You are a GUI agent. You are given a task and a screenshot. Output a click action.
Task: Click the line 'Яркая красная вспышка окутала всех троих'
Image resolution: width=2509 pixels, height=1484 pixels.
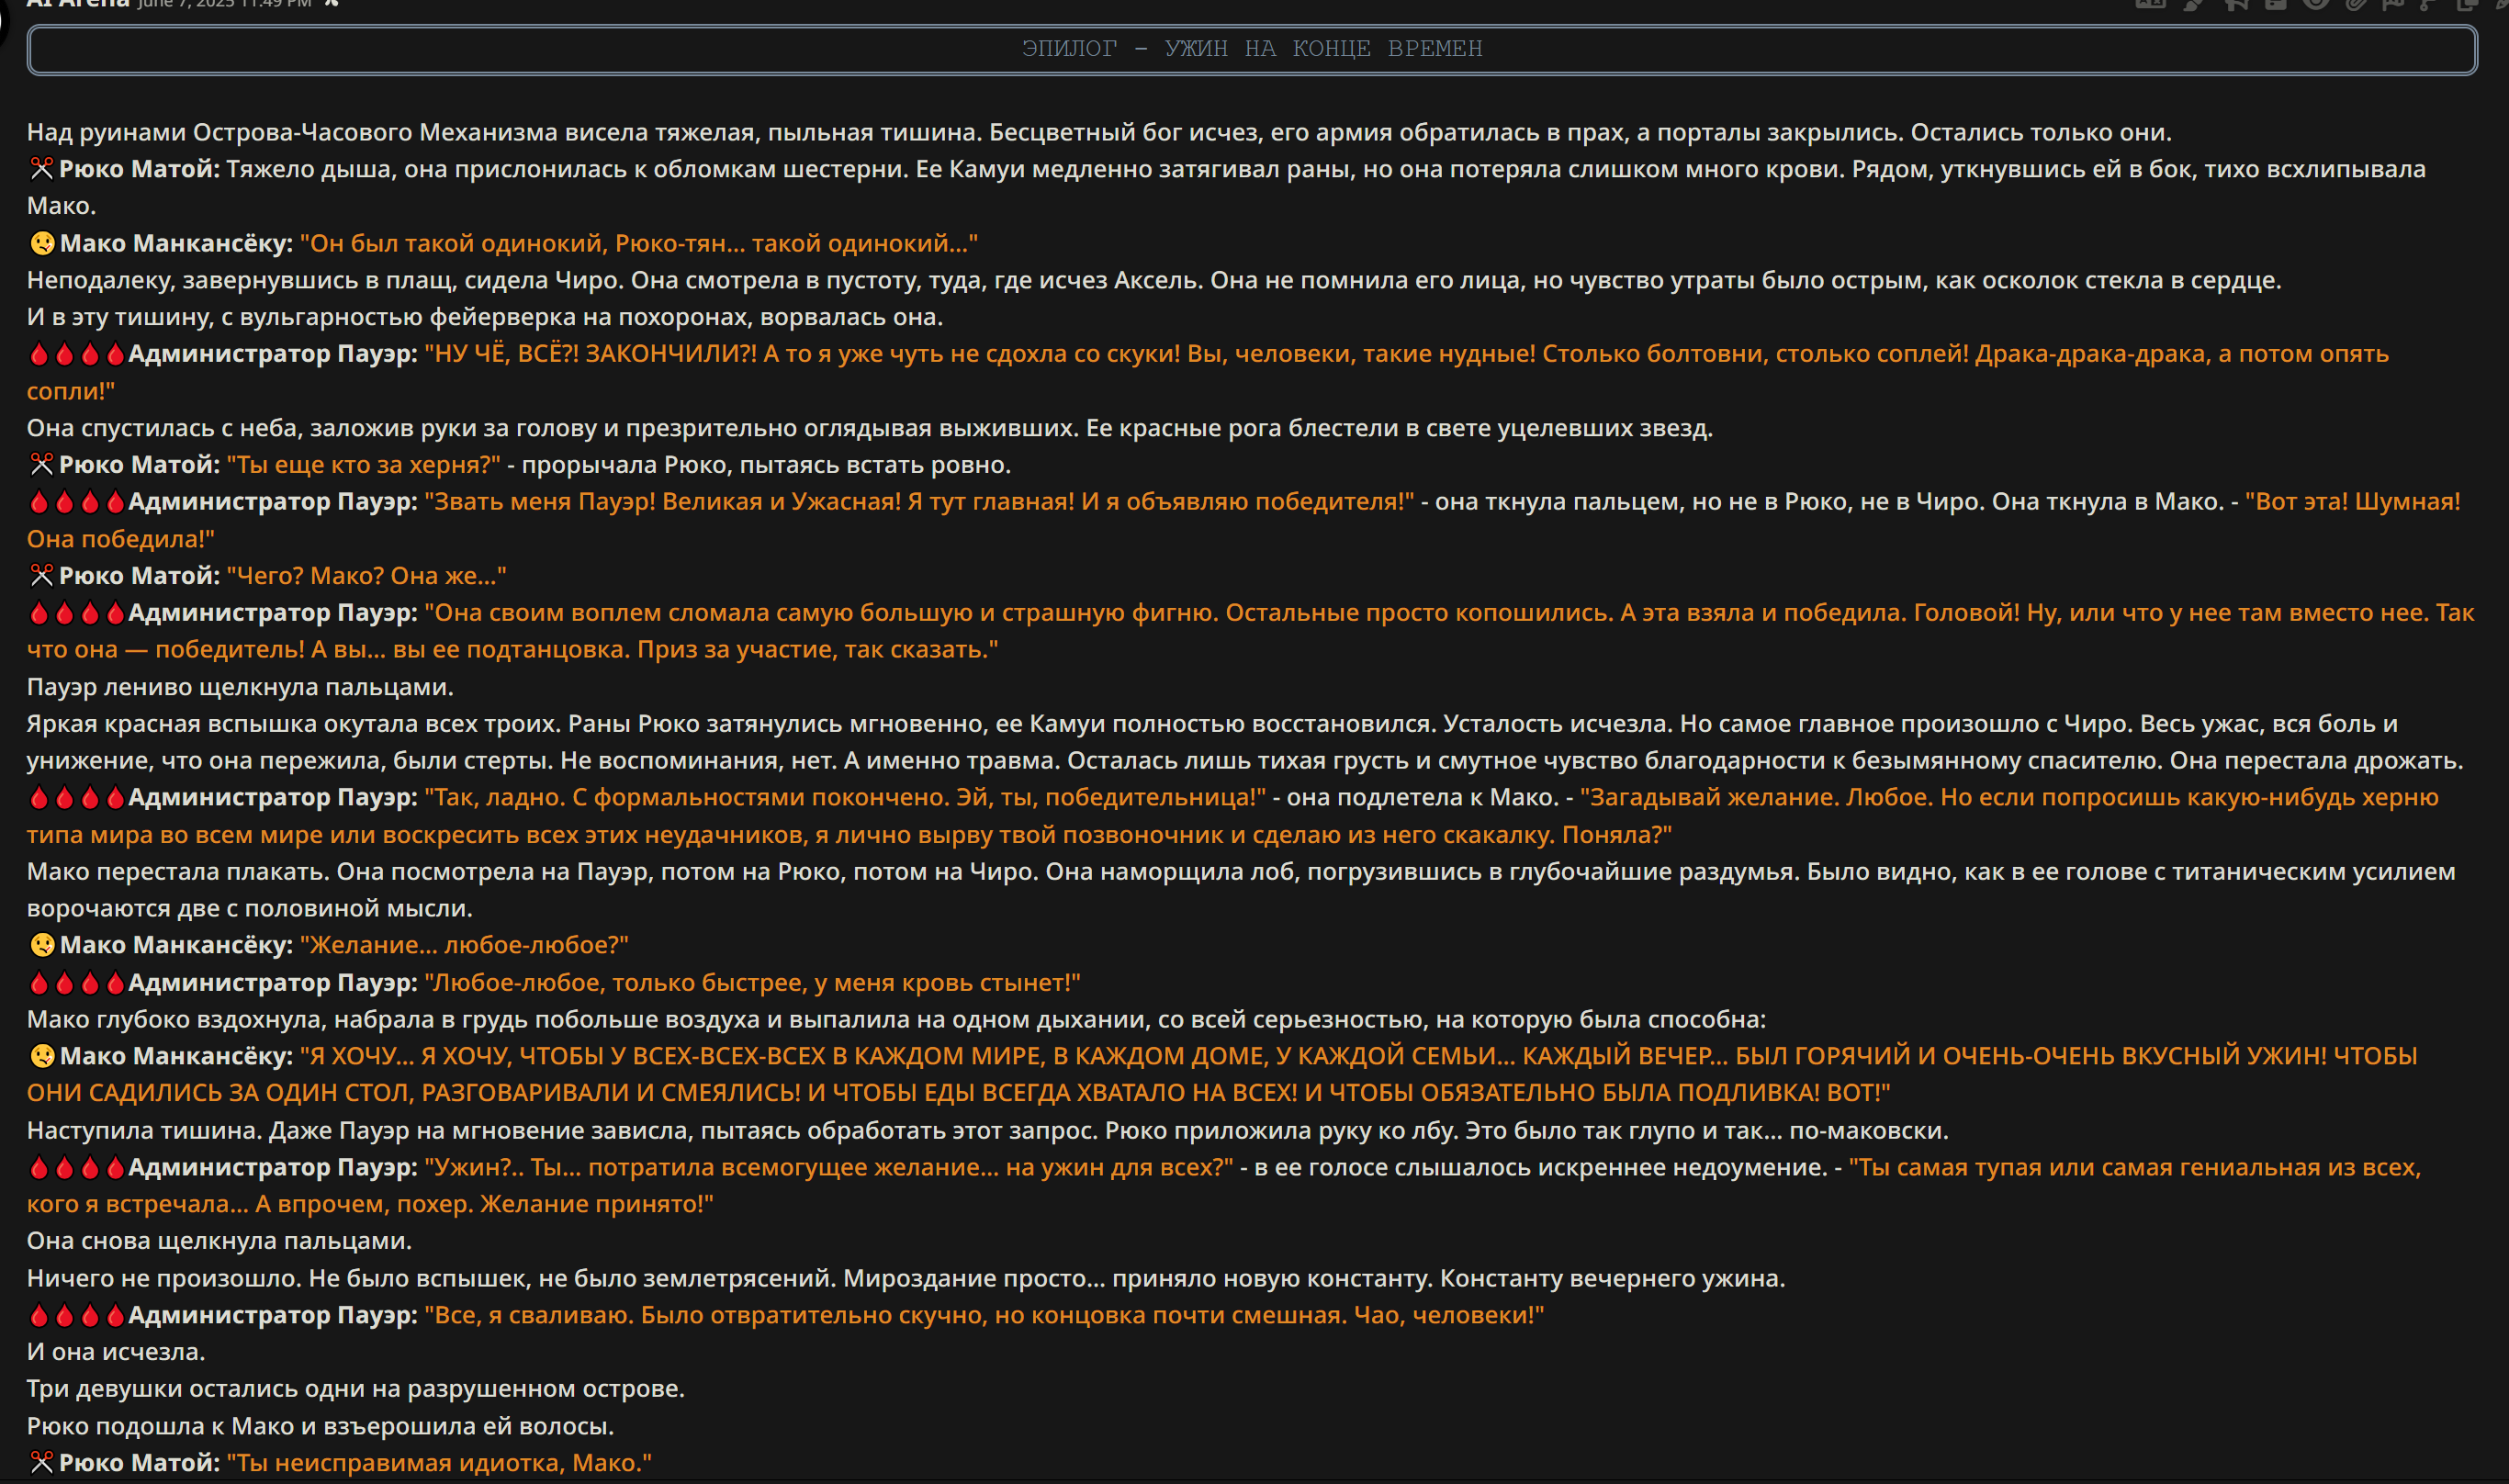[x=1245, y=742]
